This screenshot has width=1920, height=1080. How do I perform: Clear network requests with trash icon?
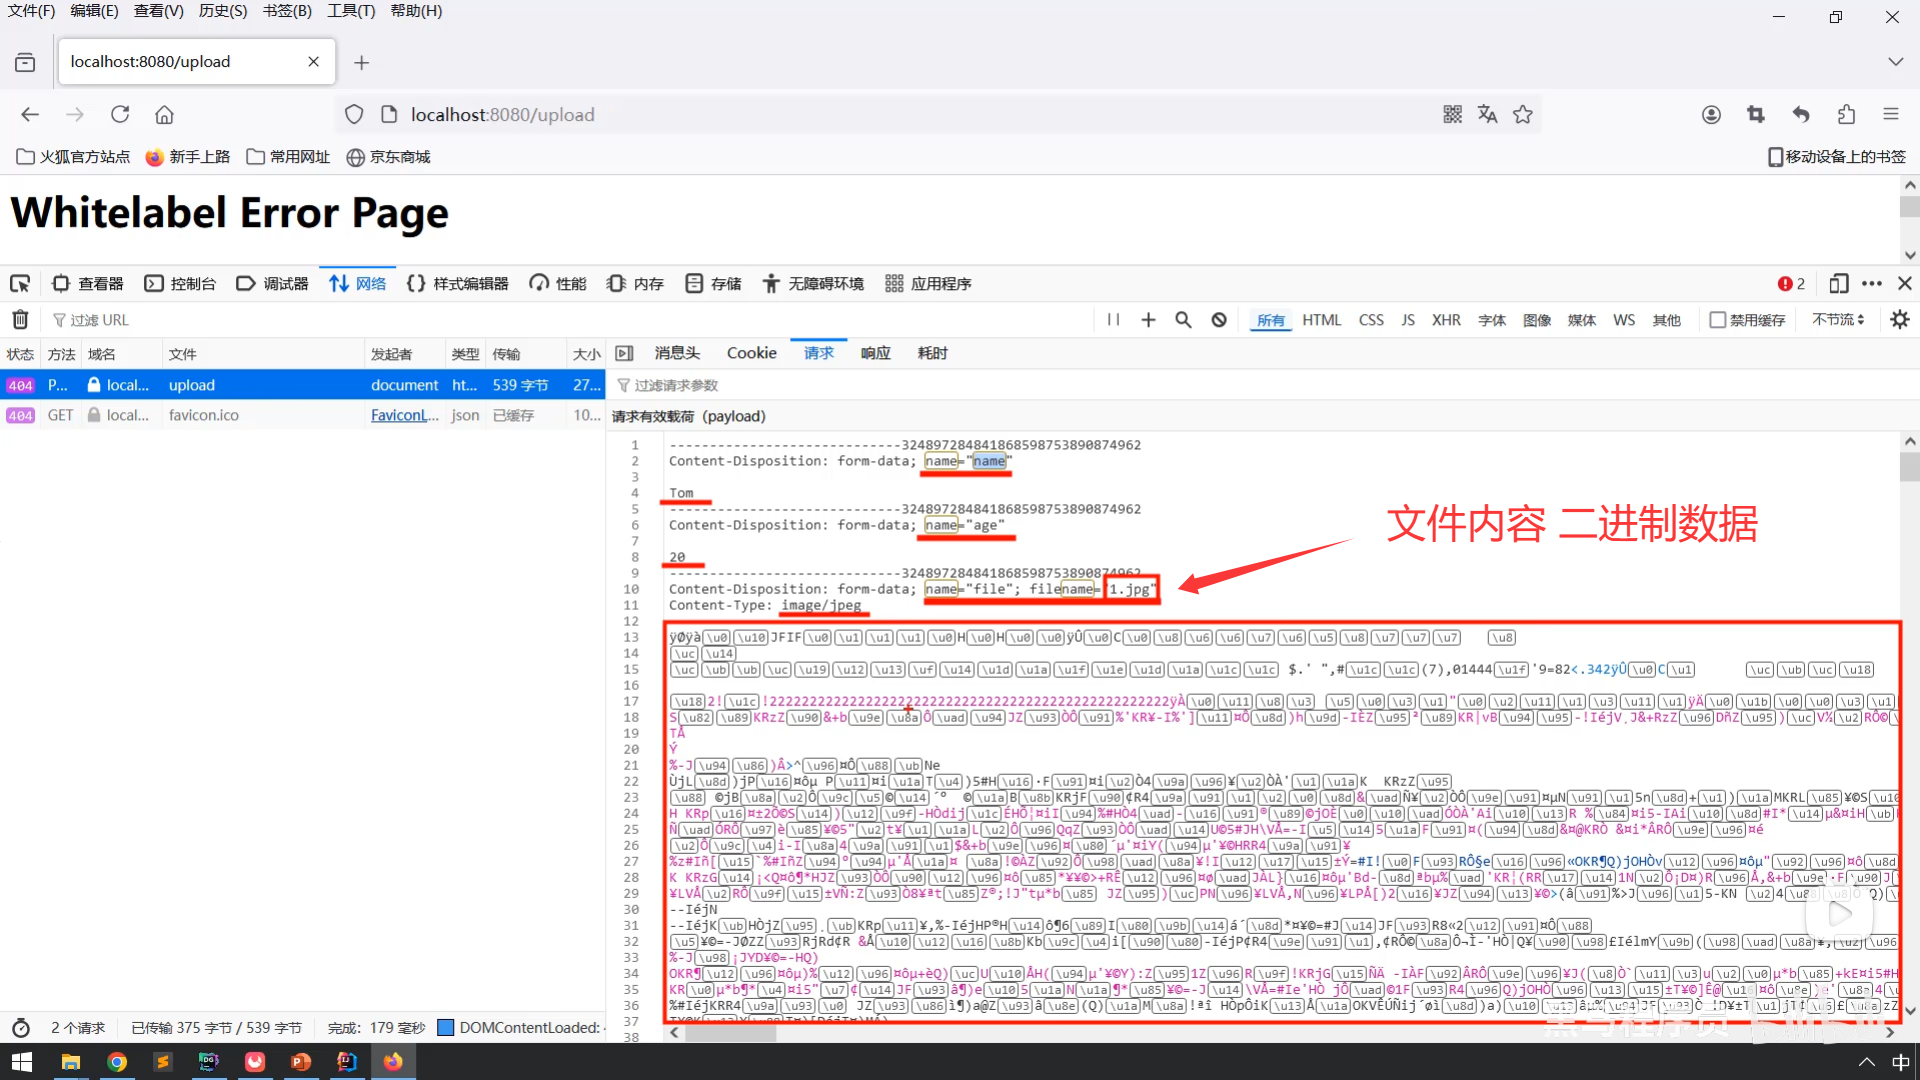[20, 320]
